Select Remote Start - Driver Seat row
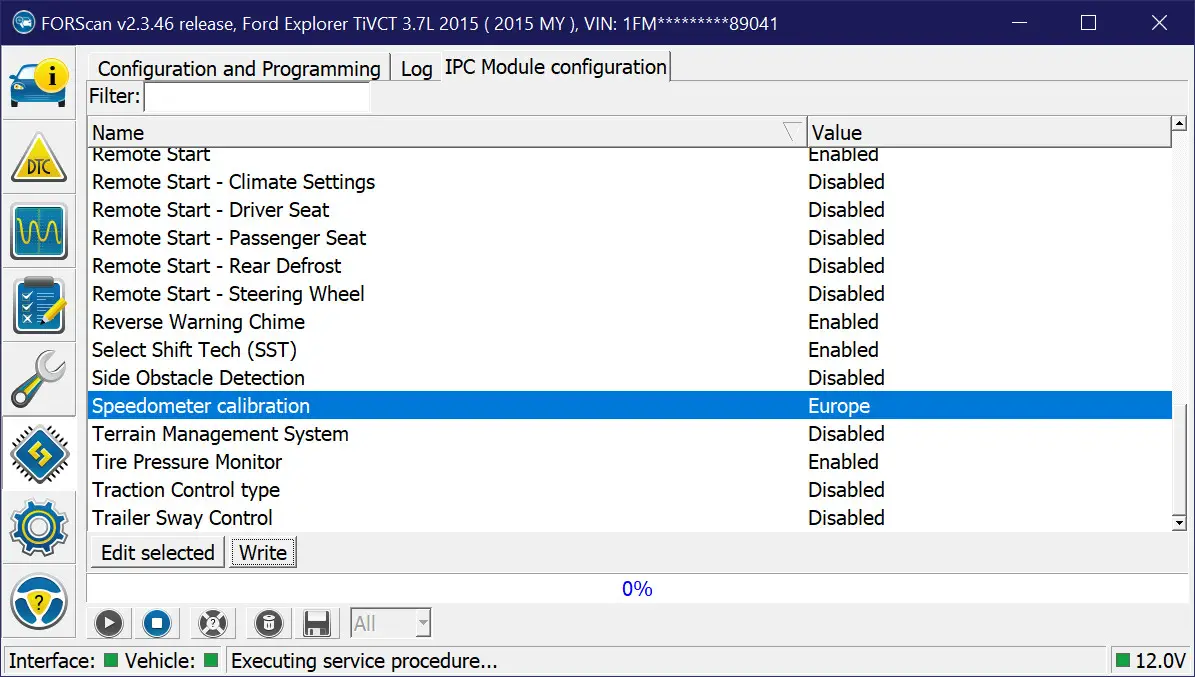The height and width of the screenshot is (677, 1195). (x=630, y=210)
